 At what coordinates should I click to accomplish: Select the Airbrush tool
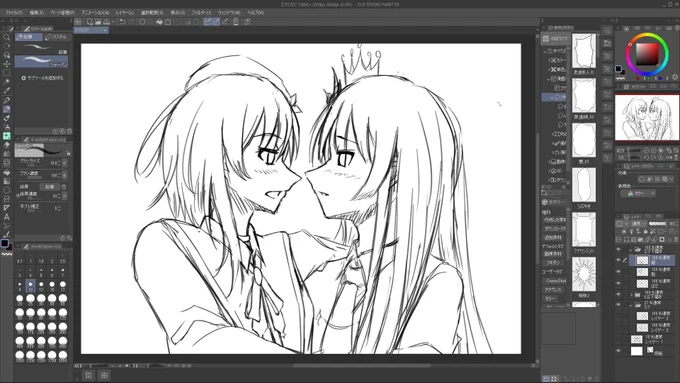(x=7, y=127)
